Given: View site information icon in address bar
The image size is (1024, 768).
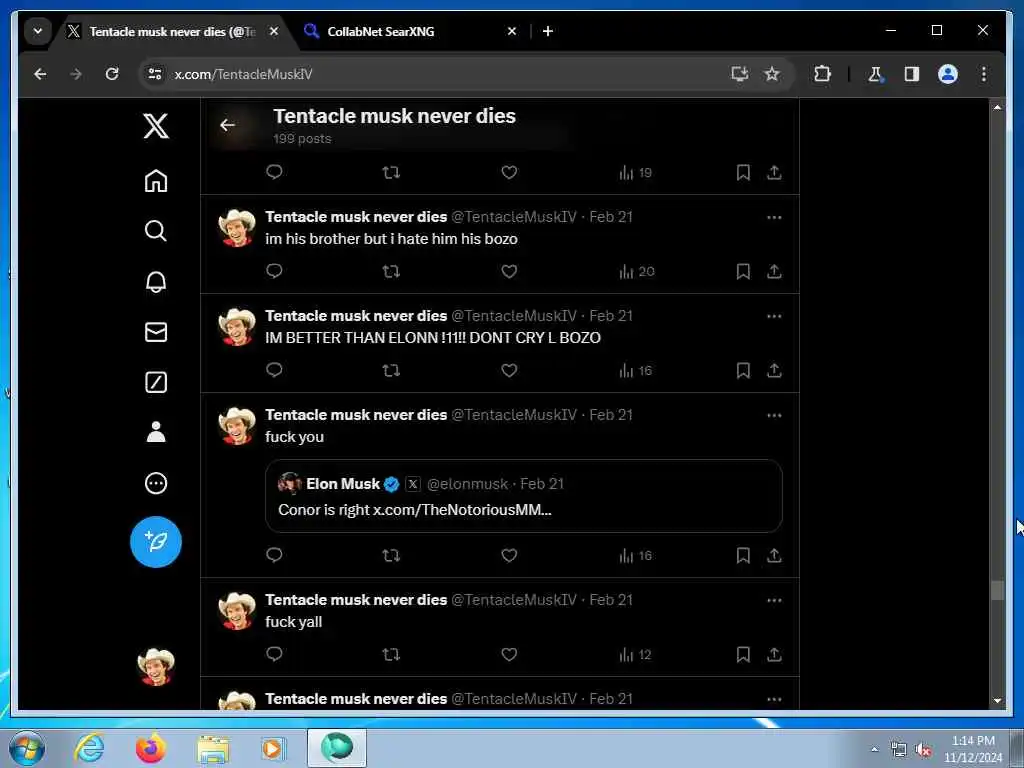Looking at the screenshot, I should [x=155, y=74].
